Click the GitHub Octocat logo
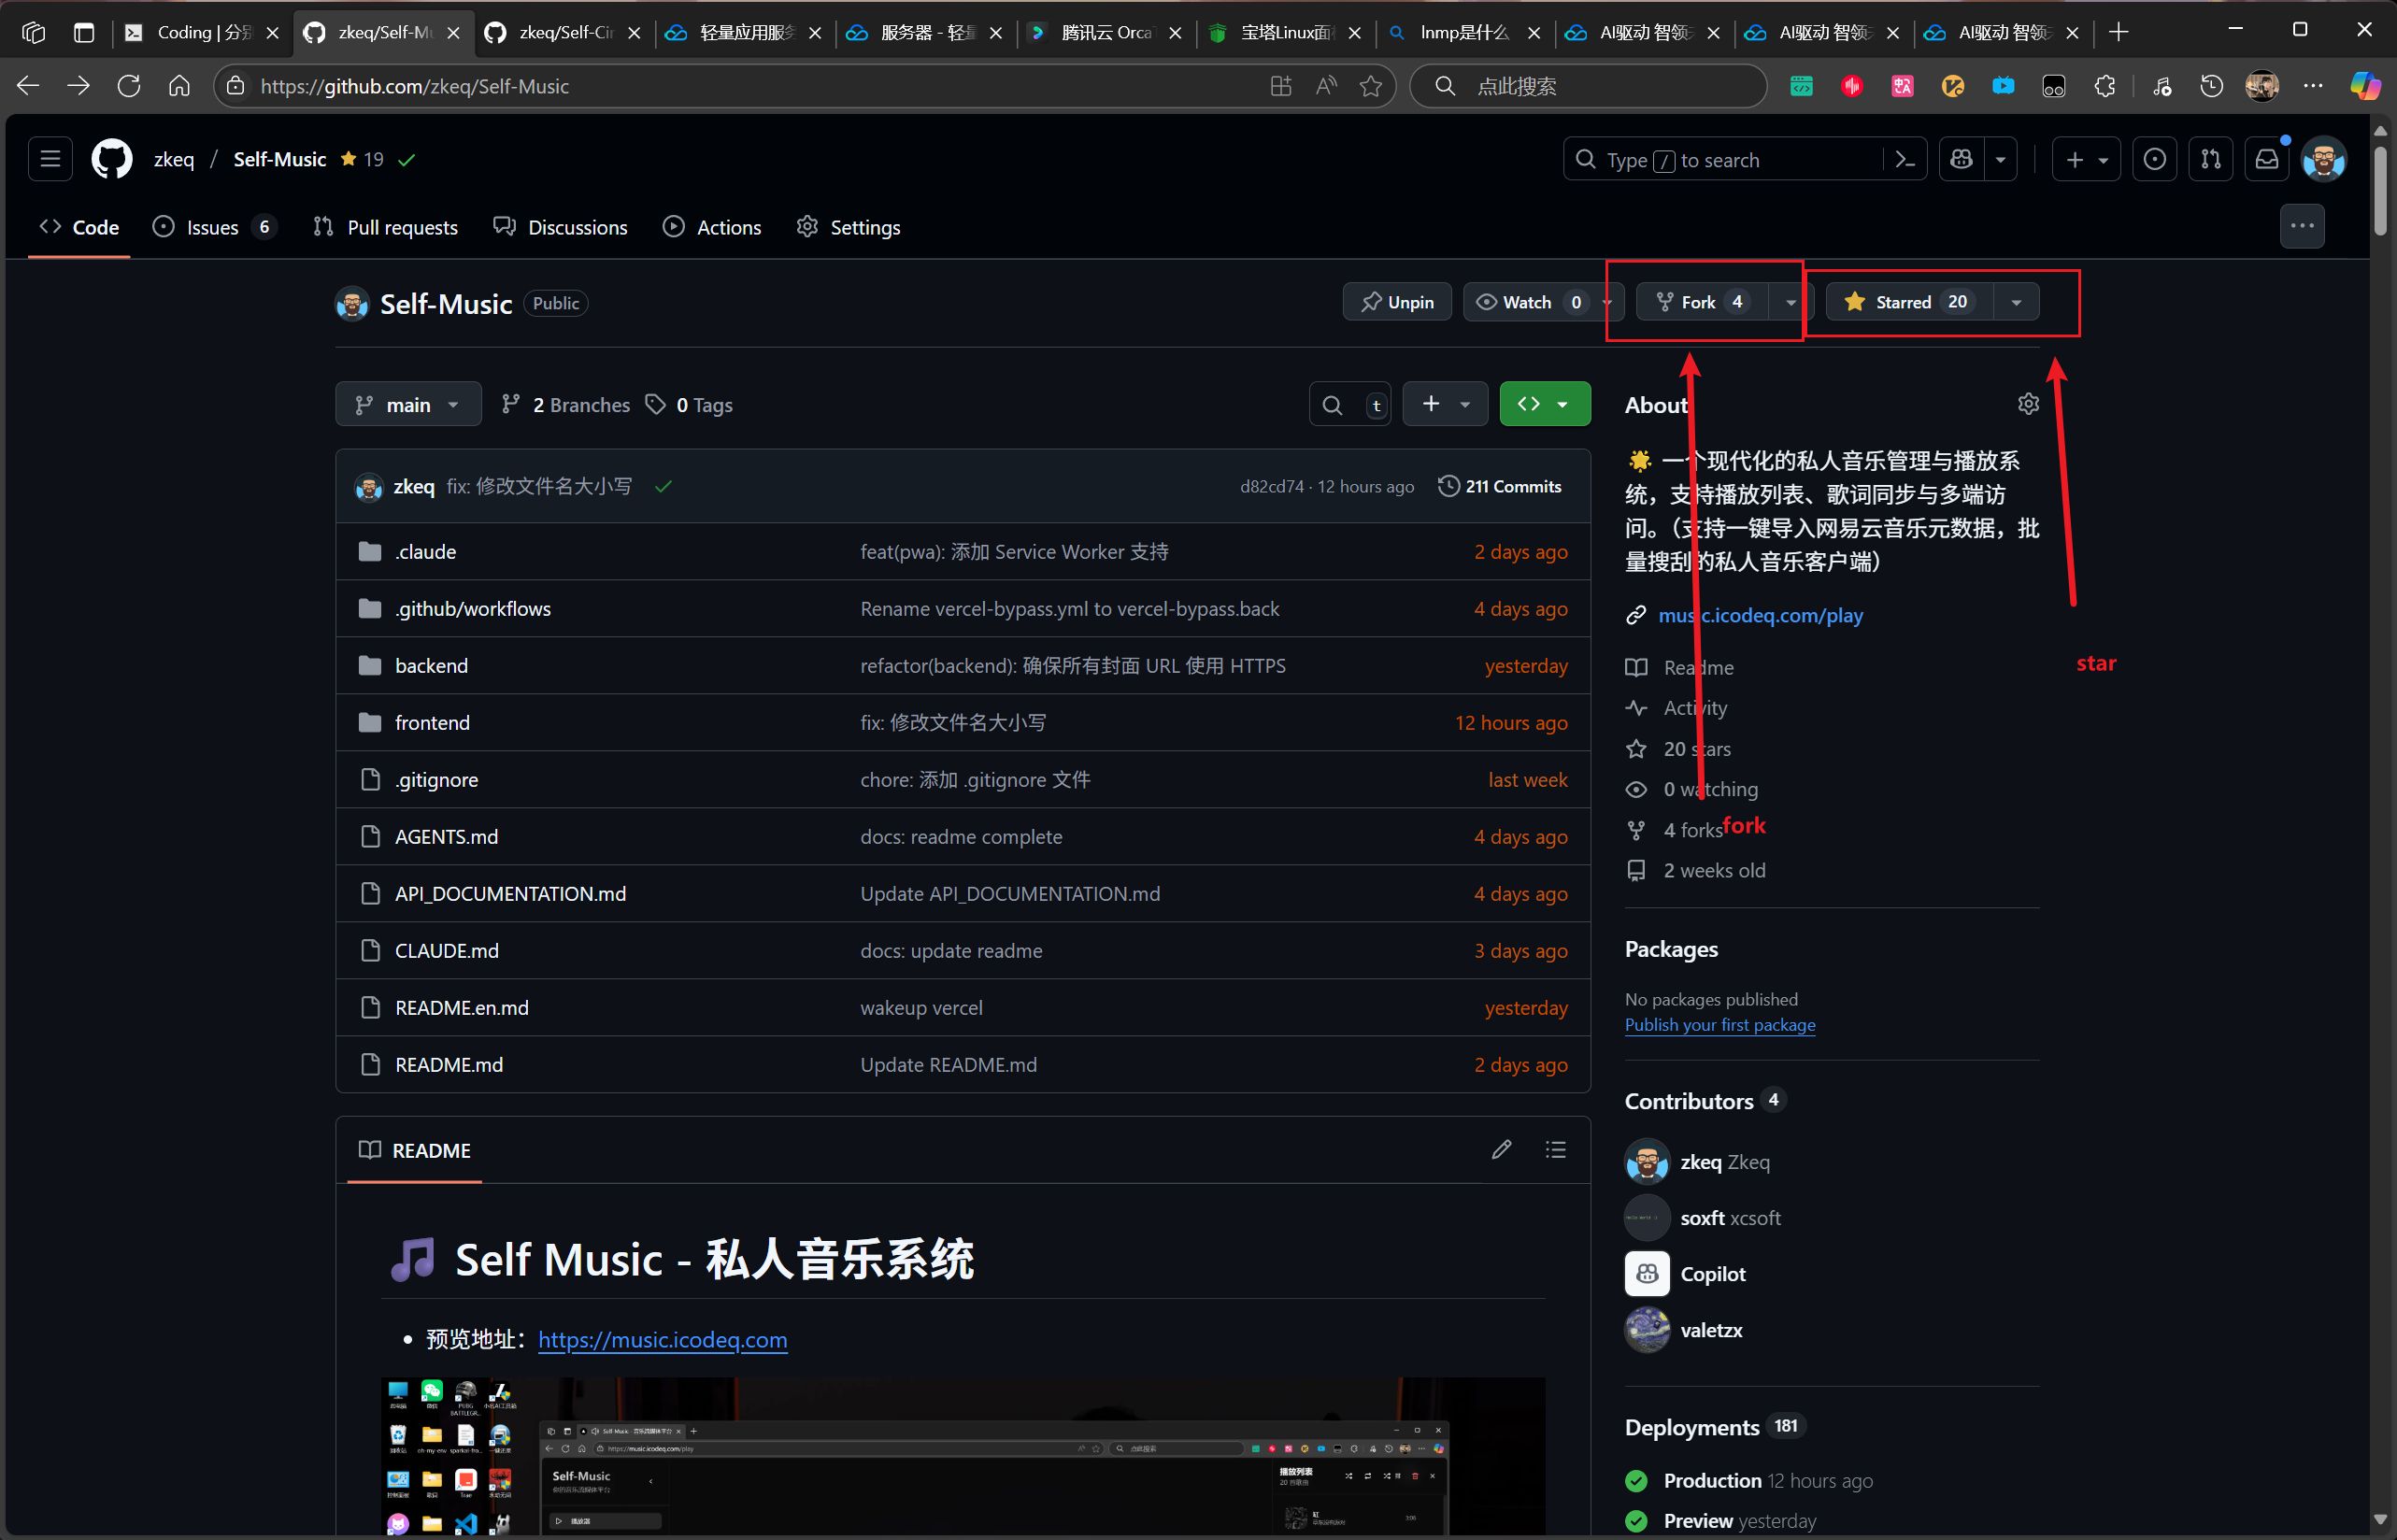This screenshot has width=2397, height=1540. pyautogui.click(x=112, y=159)
